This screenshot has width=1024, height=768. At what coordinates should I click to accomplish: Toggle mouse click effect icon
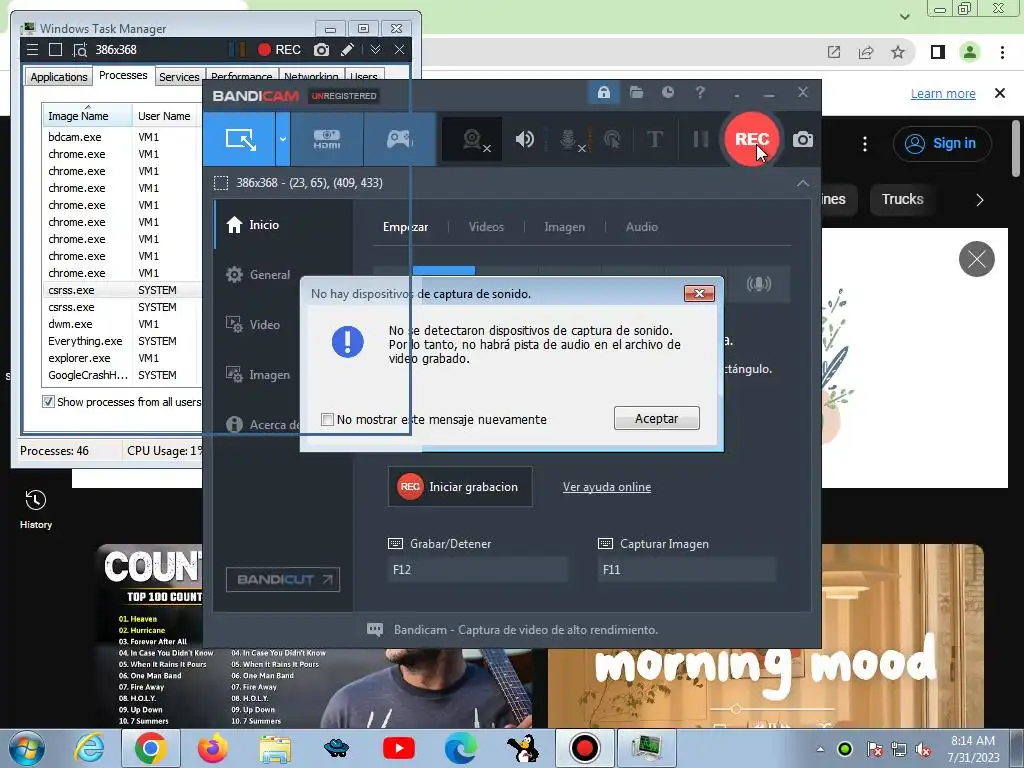coord(612,139)
